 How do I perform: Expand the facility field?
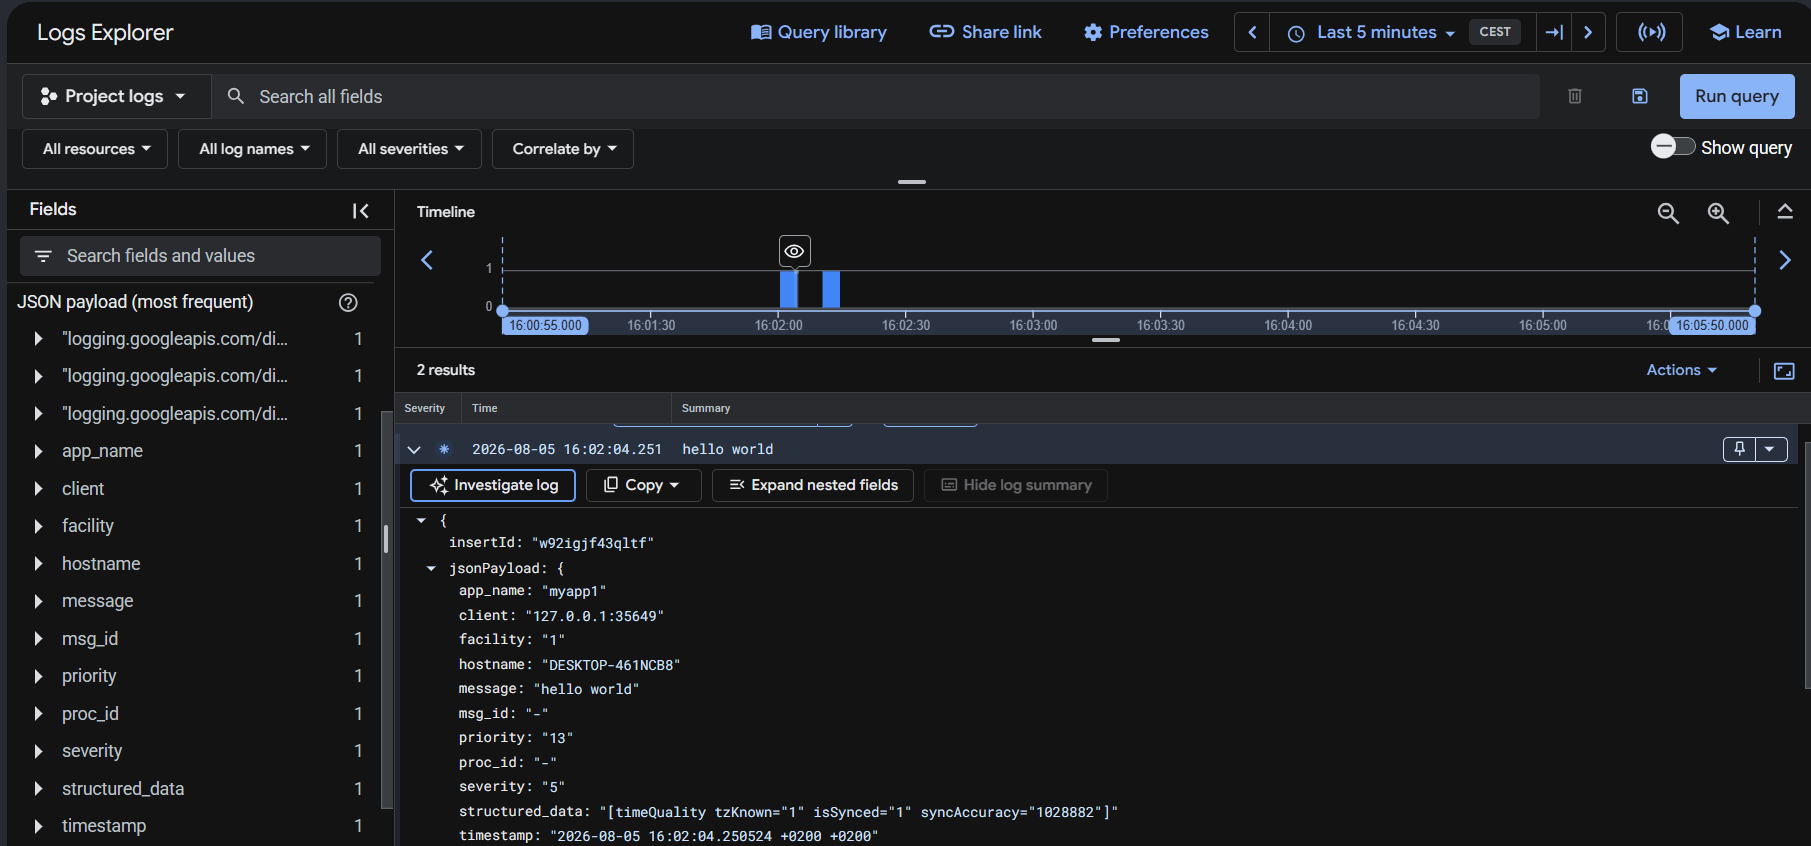tap(39, 526)
